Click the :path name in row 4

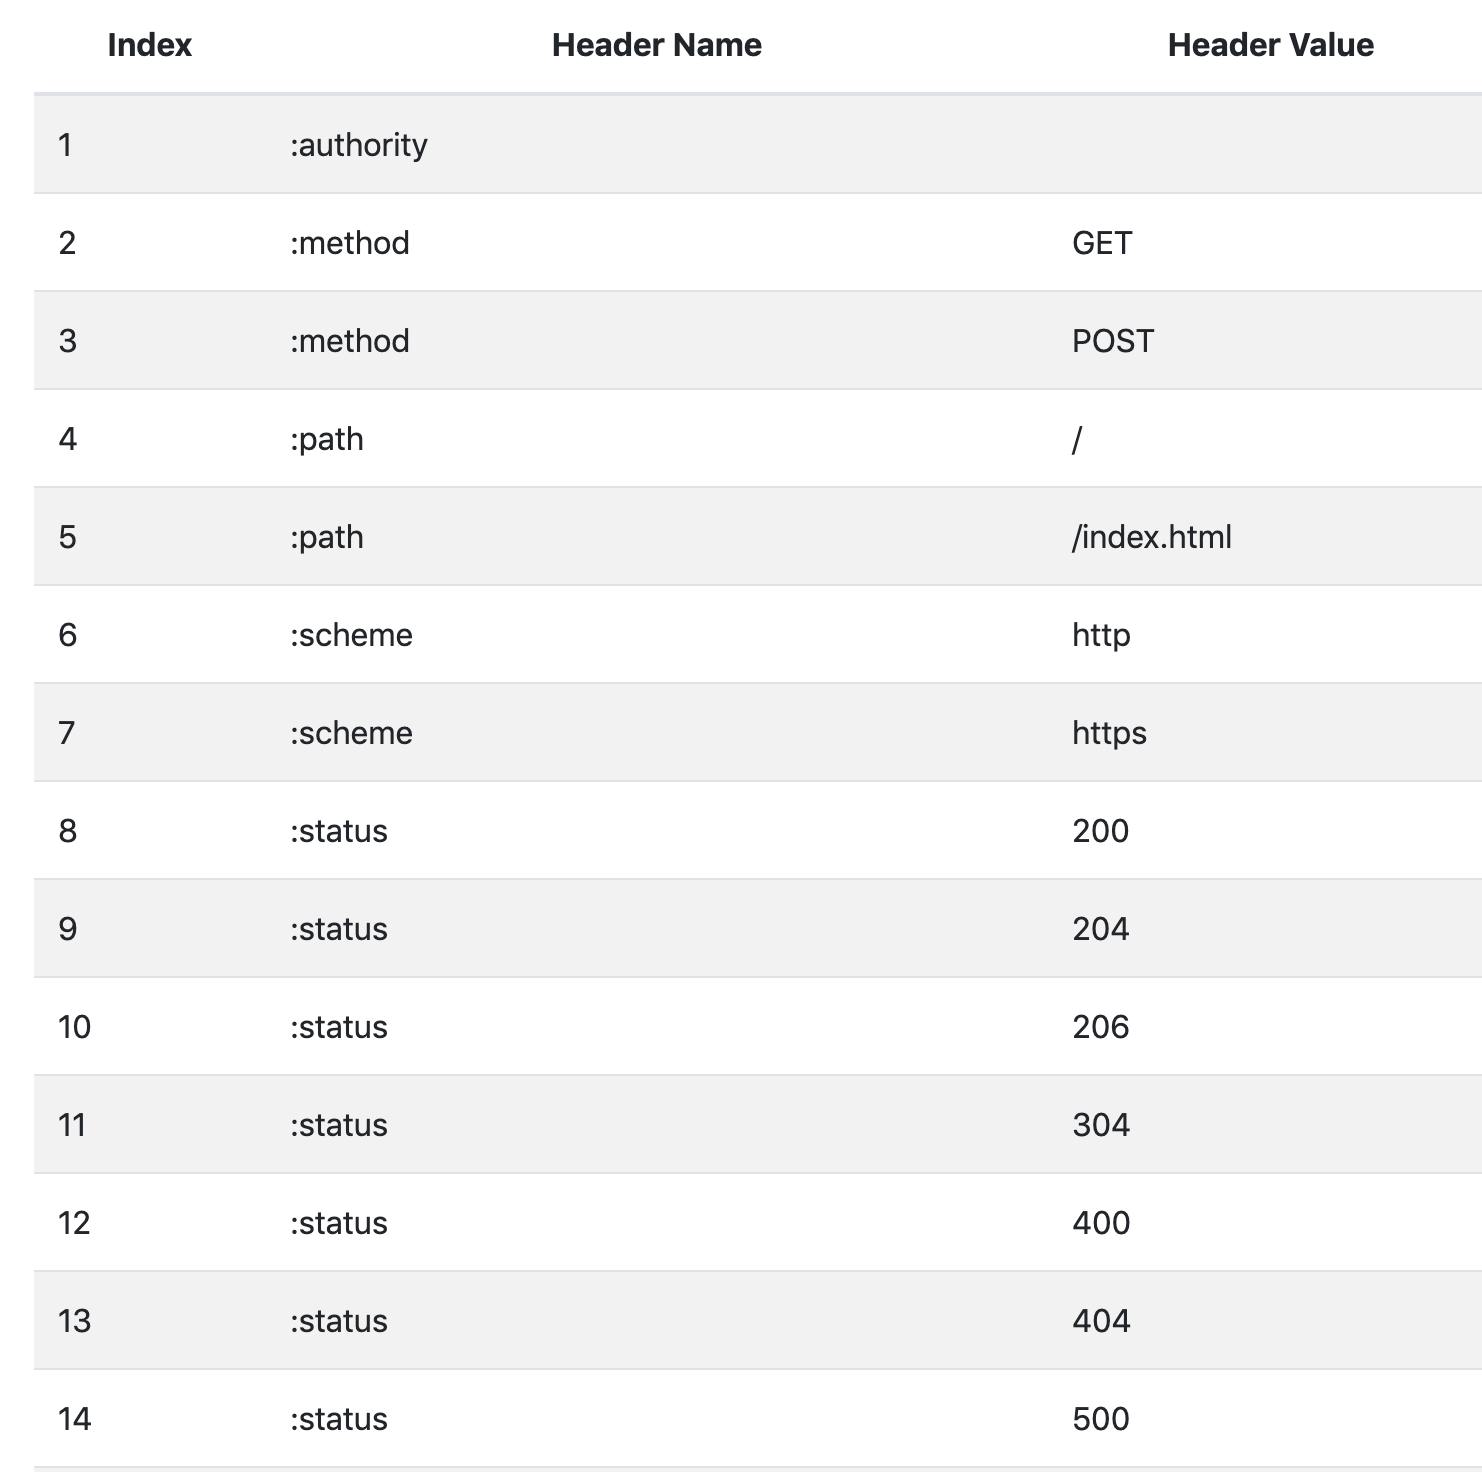(x=327, y=439)
